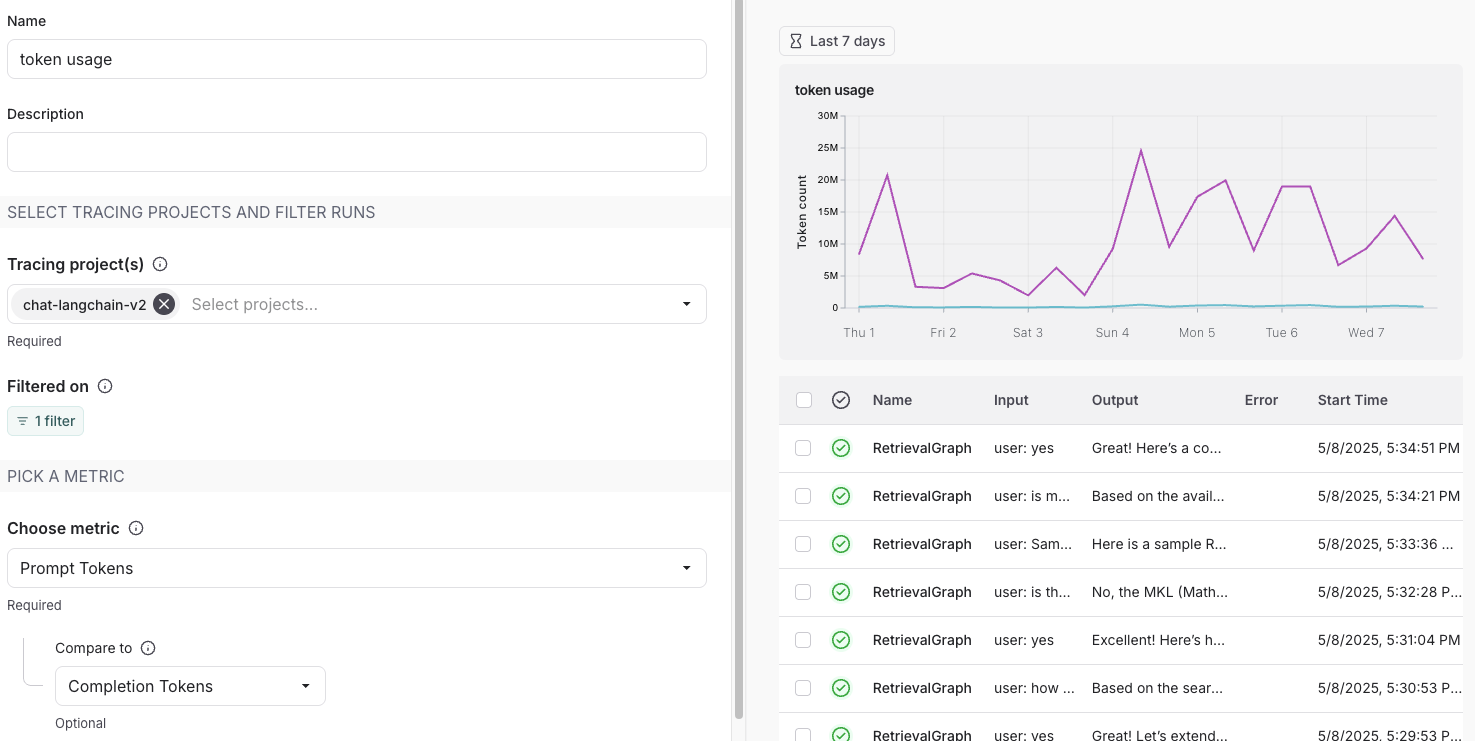Viewport: 1475px width, 741px height.
Task: Click the hourglass icon in Last 7 days
Action: pos(796,40)
